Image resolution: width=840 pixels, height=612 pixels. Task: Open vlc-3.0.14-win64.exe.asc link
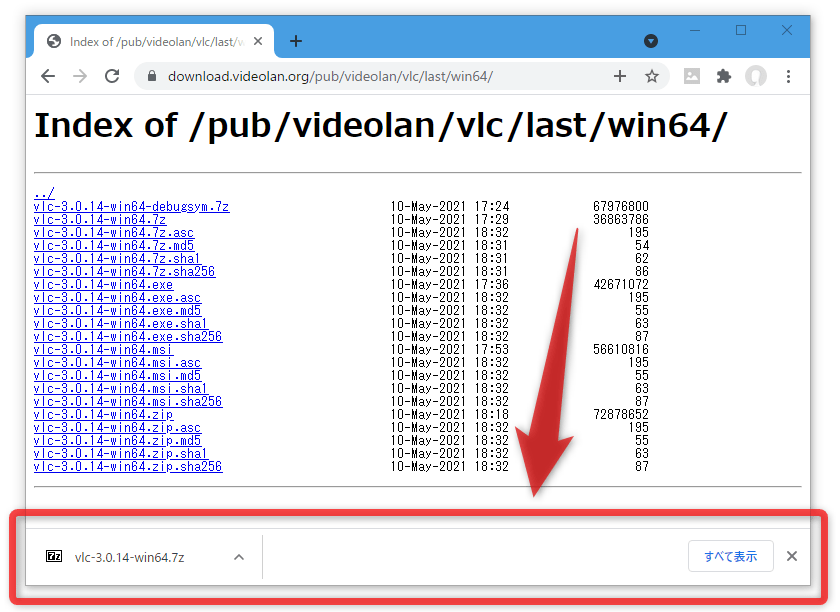point(117,297)
